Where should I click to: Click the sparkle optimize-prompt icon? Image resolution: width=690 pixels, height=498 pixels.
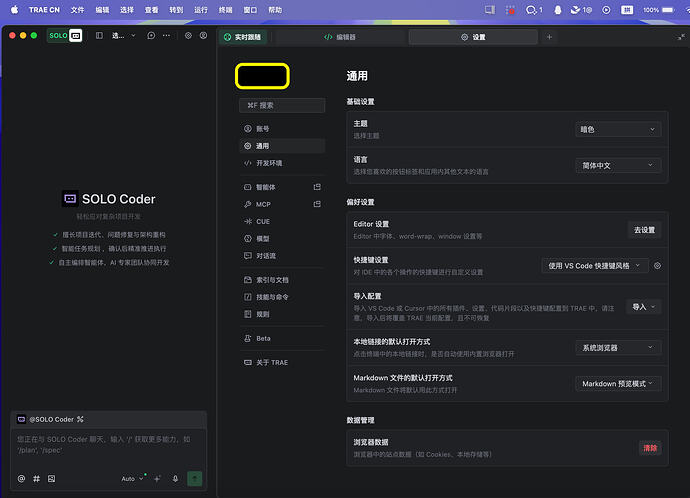[x=157, y=479]
